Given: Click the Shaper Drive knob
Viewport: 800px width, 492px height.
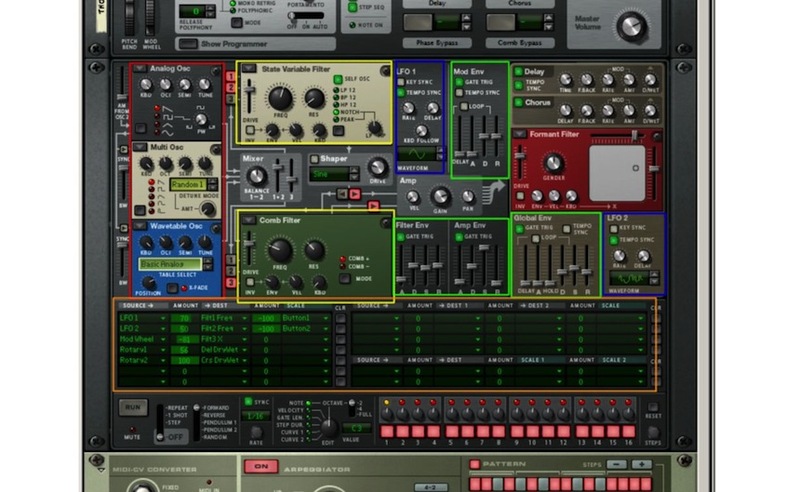Looking at the screenshot, I should point(377,167).
